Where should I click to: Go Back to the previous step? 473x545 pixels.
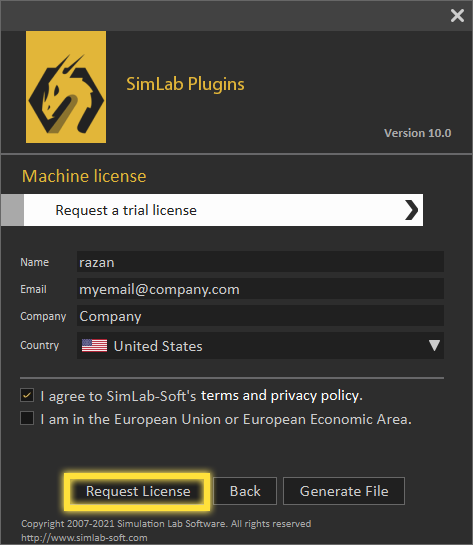(x=245, y=491)
